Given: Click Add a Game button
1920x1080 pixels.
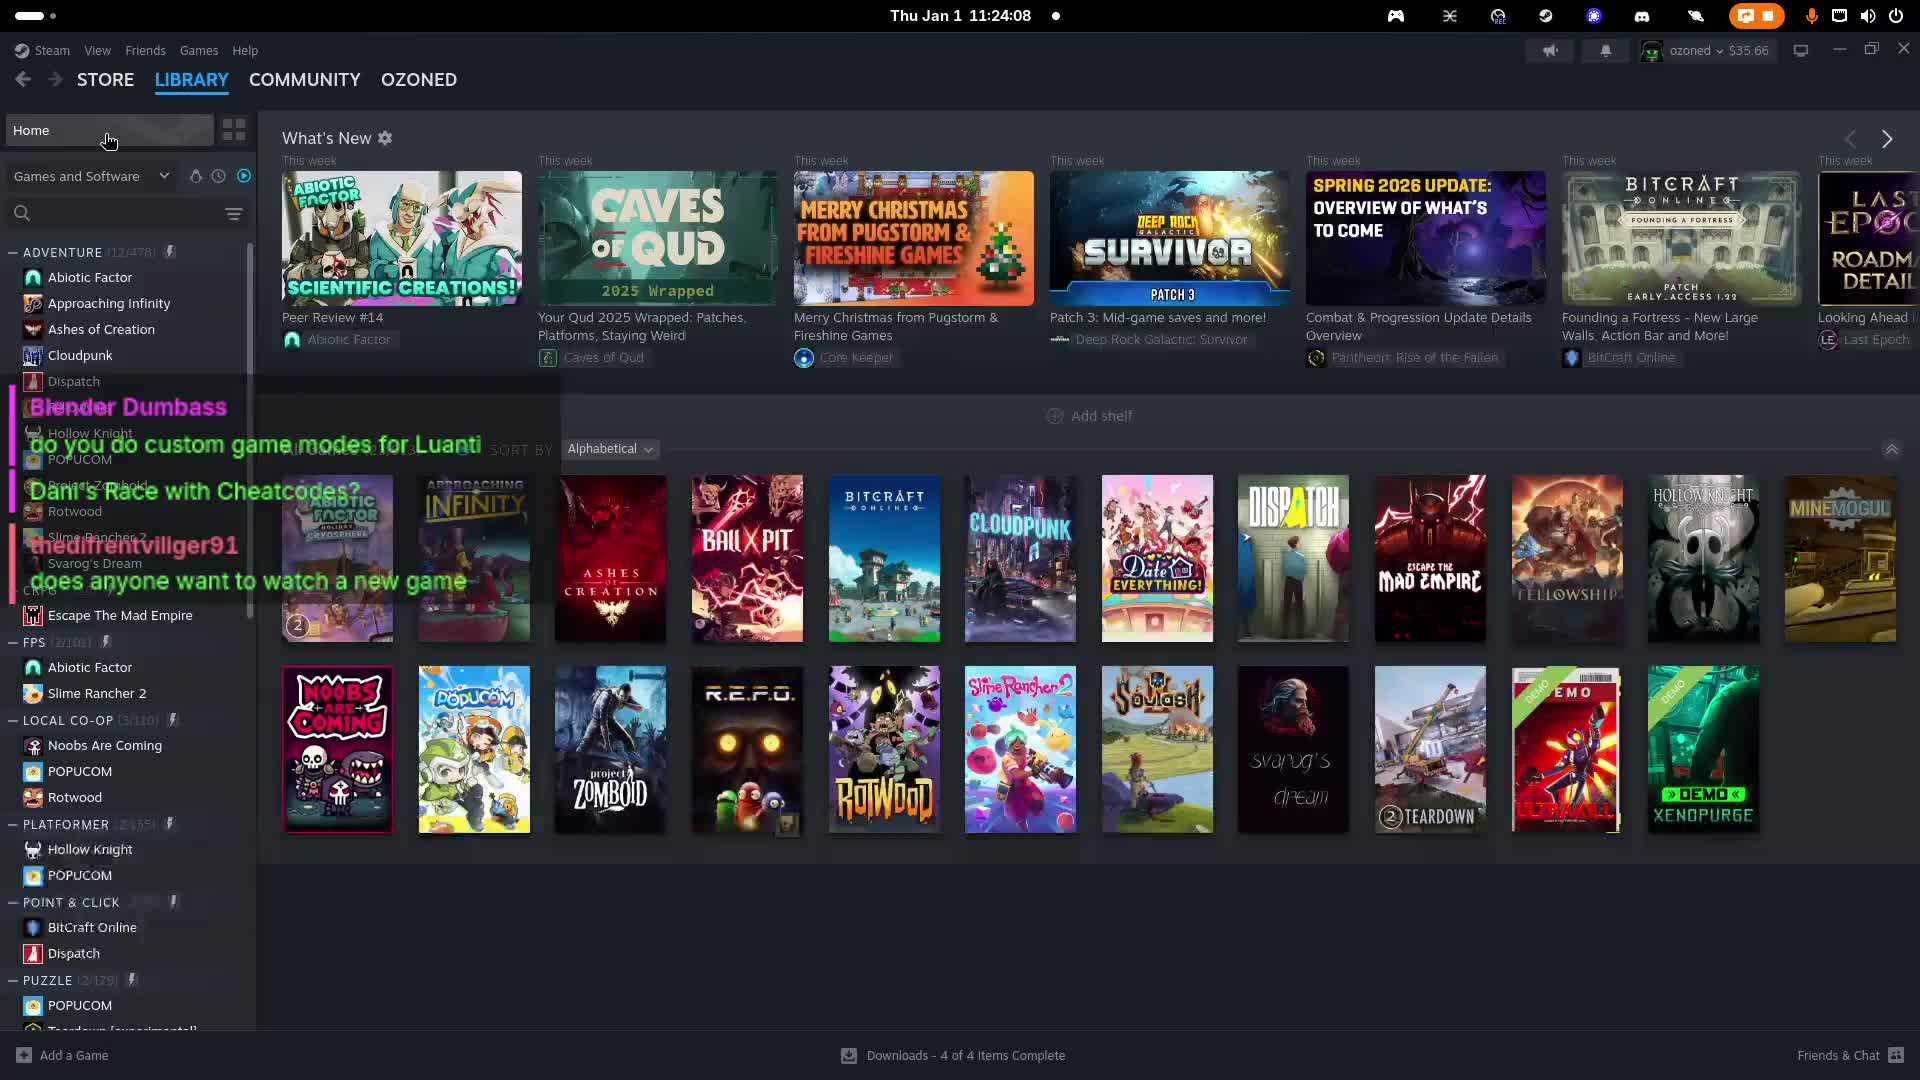Looking at the screenshot, I should (x=62, y=1055).
